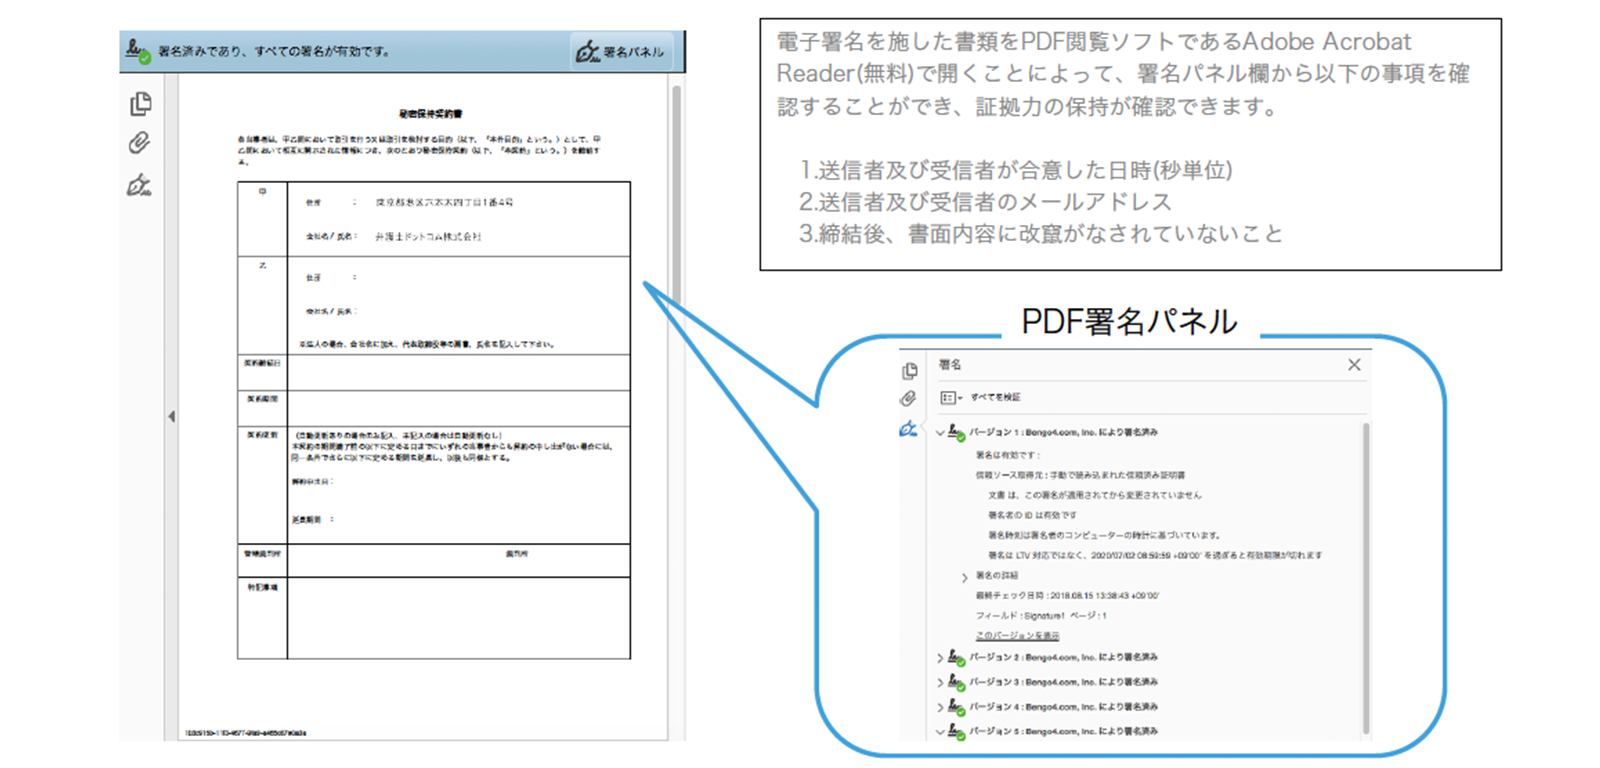Expand the バージョン 4 signature entry
Viewport: 1600px width, 768px height.
[940, 707]
